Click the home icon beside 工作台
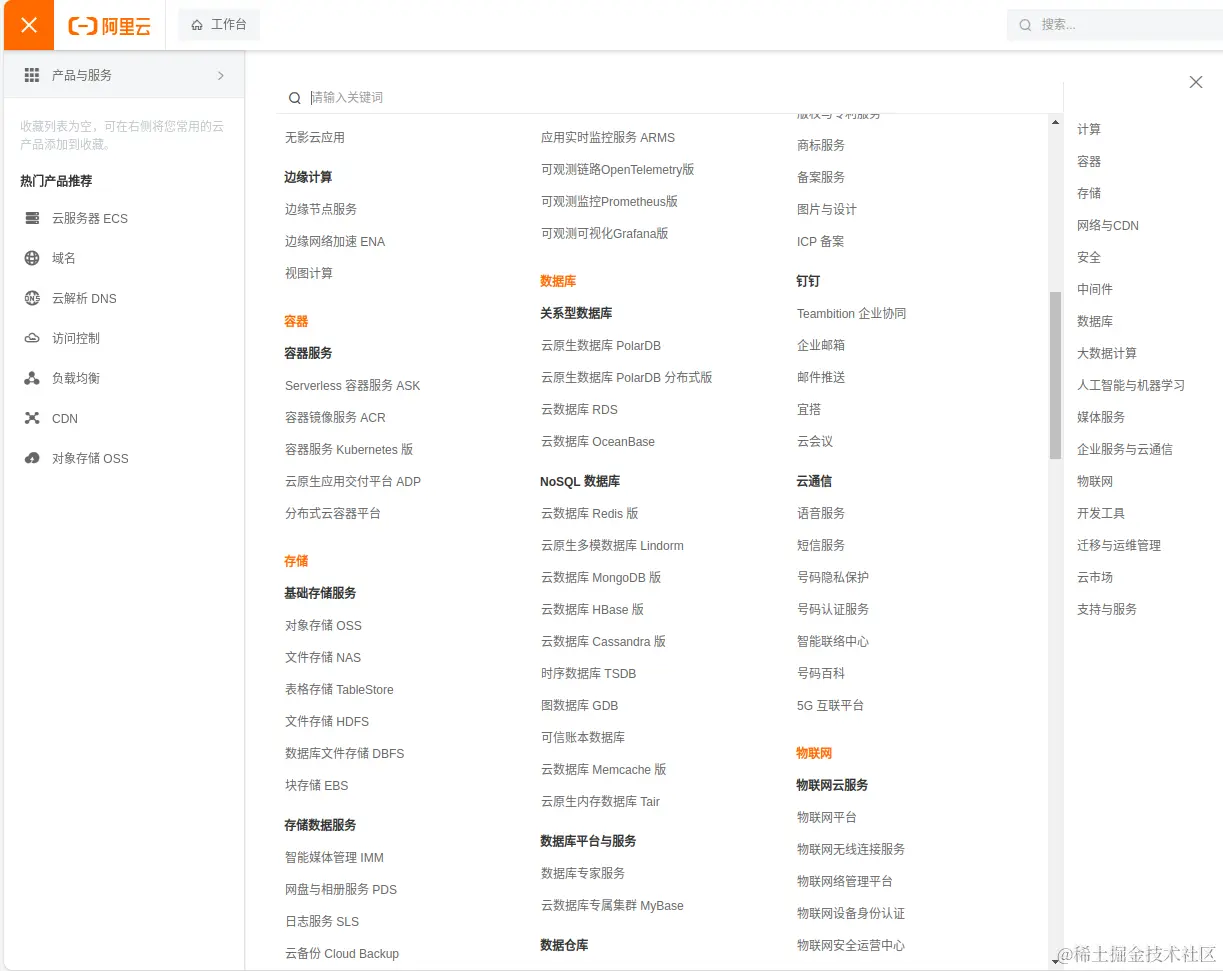This screenshot has height=971, width=1223. tap(197, 25)
